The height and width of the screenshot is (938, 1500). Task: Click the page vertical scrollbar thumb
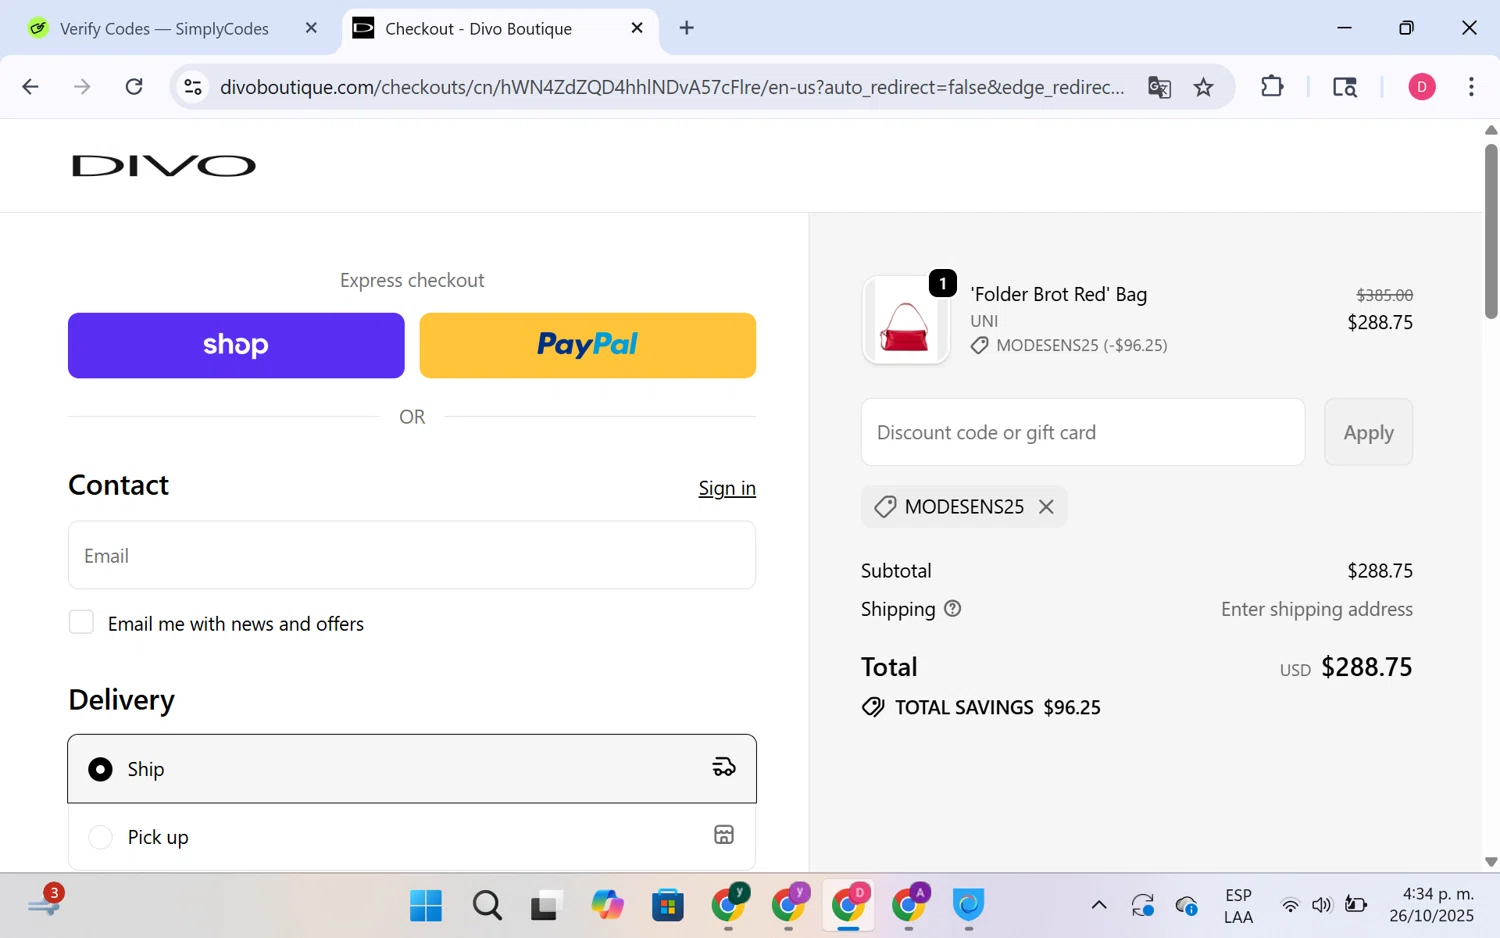pos(1491,232)
